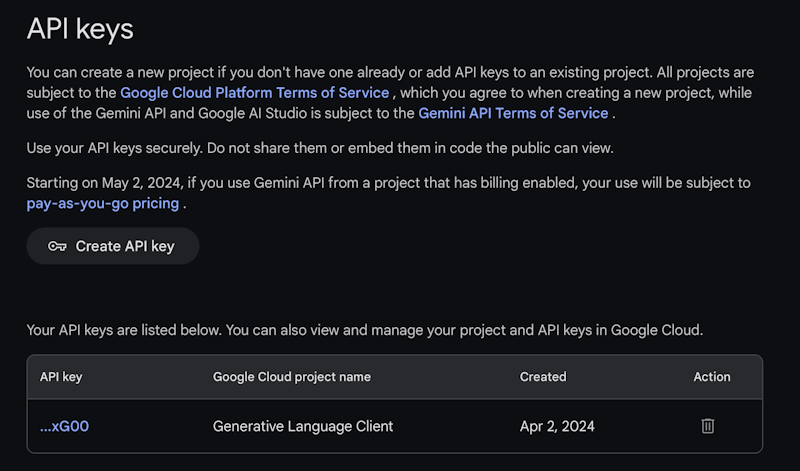Click the API keys page heading
The width and height of the screenshot is (800, 471).
tap(80, 28)
